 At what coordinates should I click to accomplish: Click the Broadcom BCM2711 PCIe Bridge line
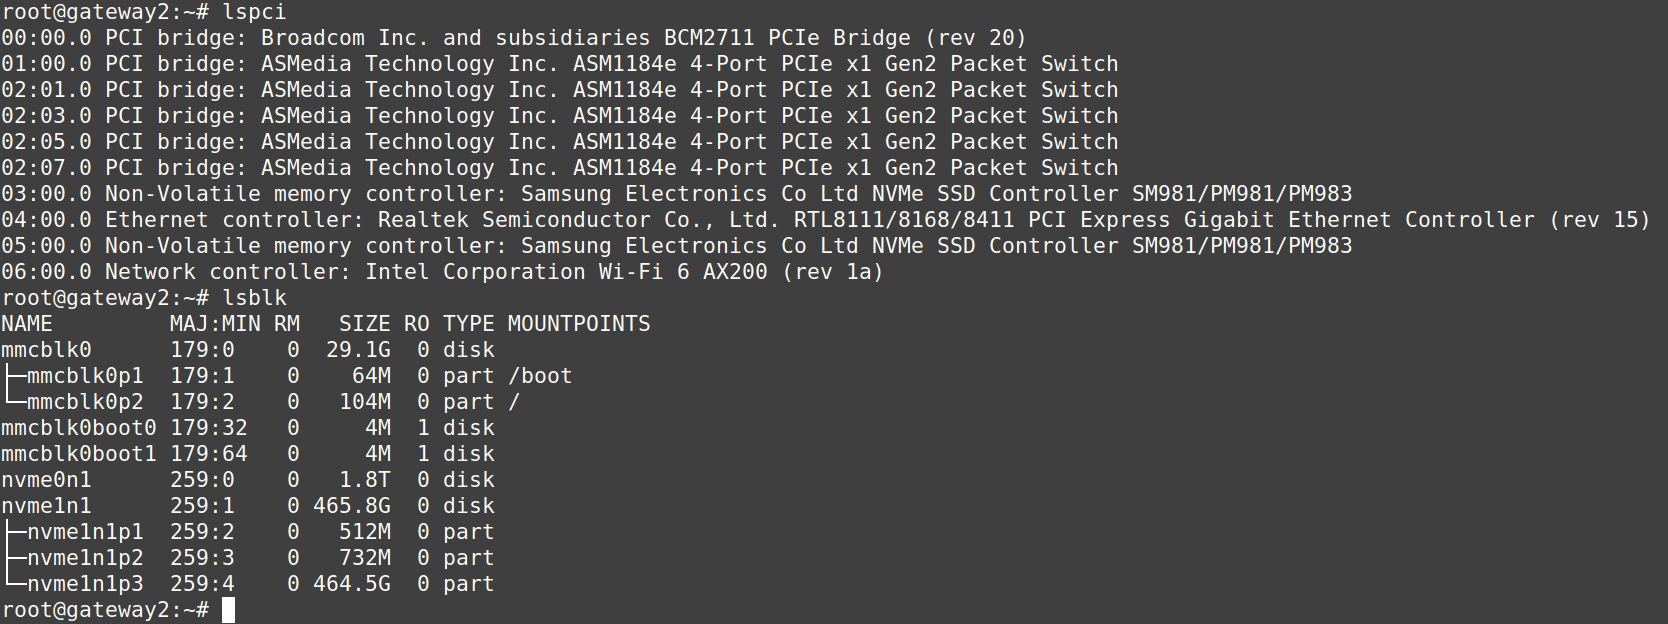coord(513,38)
